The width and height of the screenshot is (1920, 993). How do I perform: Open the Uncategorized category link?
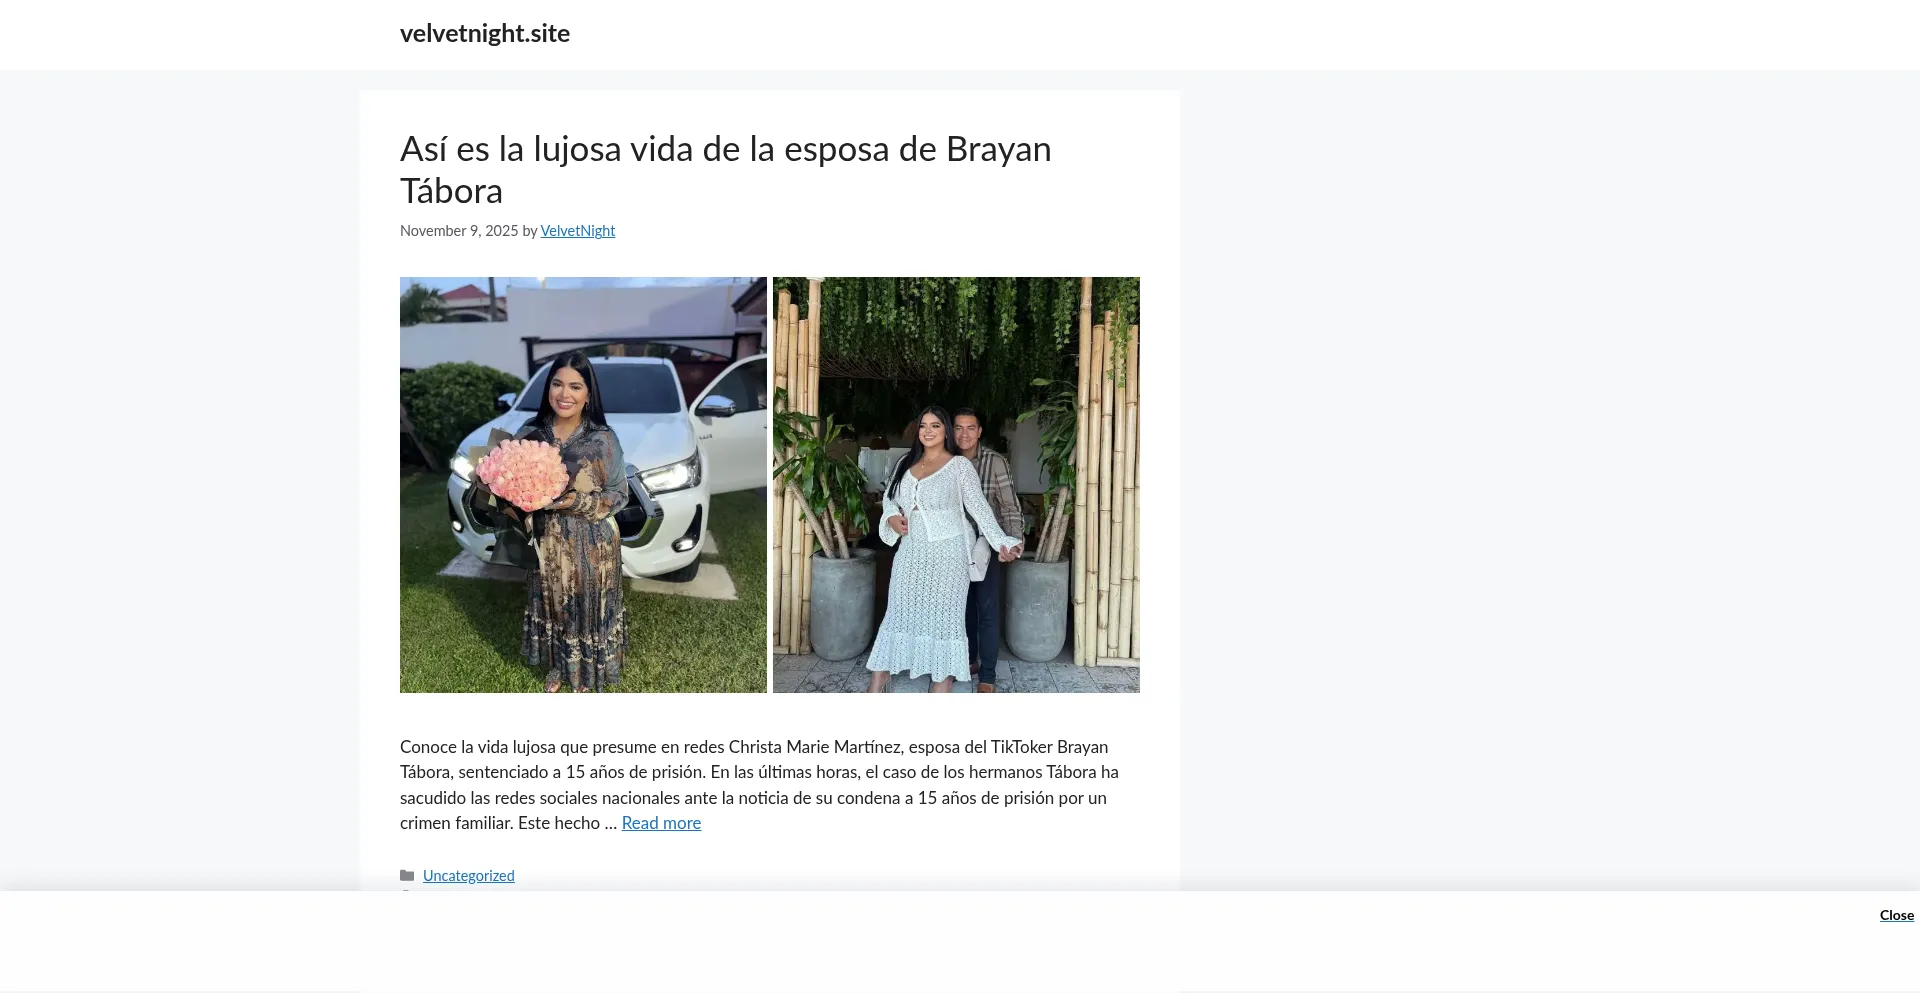469,876
